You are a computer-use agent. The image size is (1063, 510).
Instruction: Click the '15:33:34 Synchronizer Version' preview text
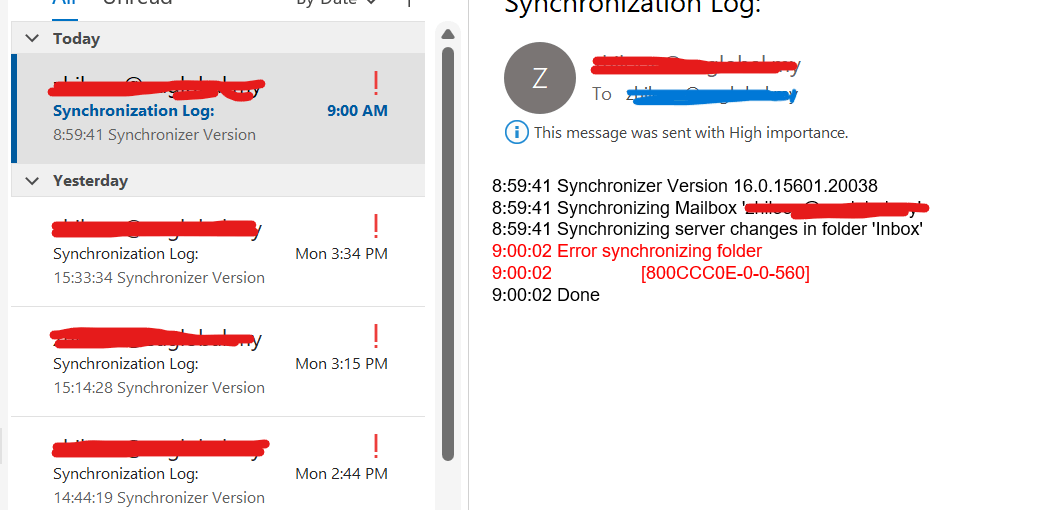[x=159, y=278]
